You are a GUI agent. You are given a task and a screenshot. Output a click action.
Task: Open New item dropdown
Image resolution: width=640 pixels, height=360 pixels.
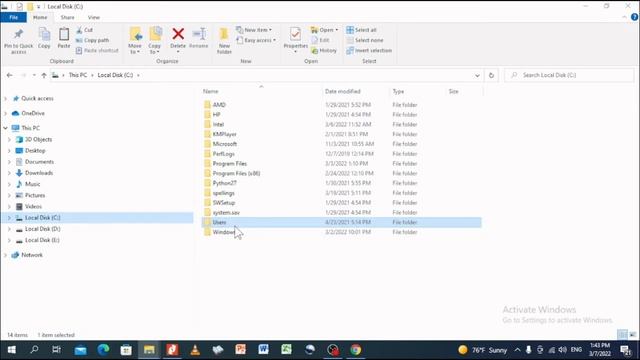coord(254,30)
